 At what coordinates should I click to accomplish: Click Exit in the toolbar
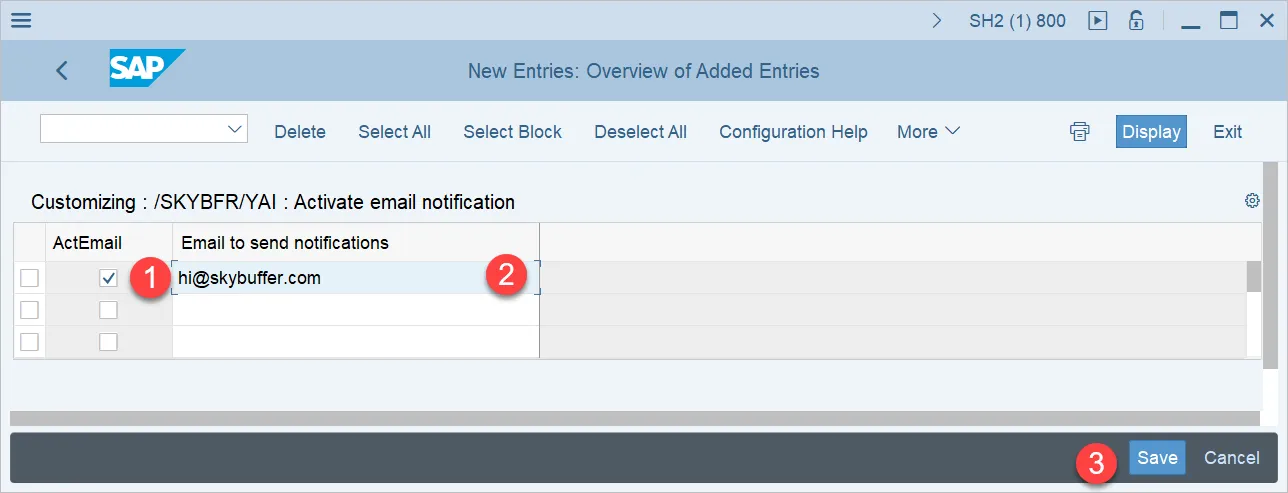click(1227, 132)
